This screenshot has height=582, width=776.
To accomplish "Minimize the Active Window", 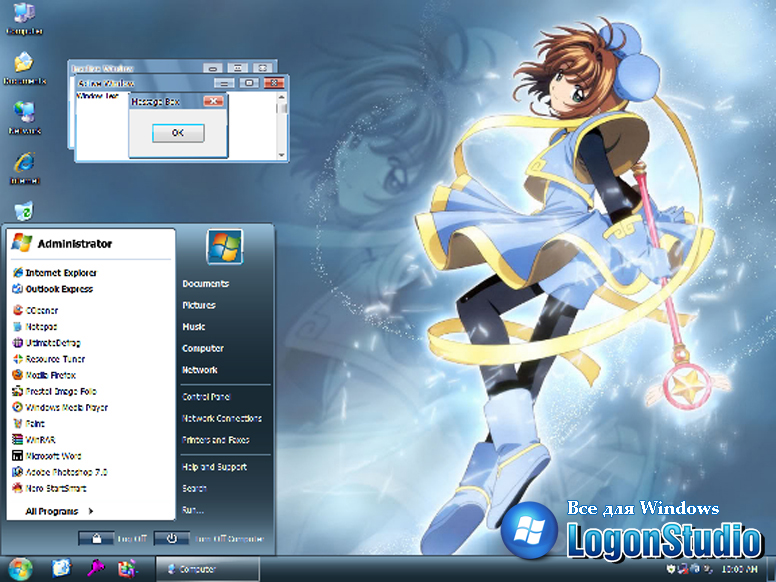I will tap(224, 83).
